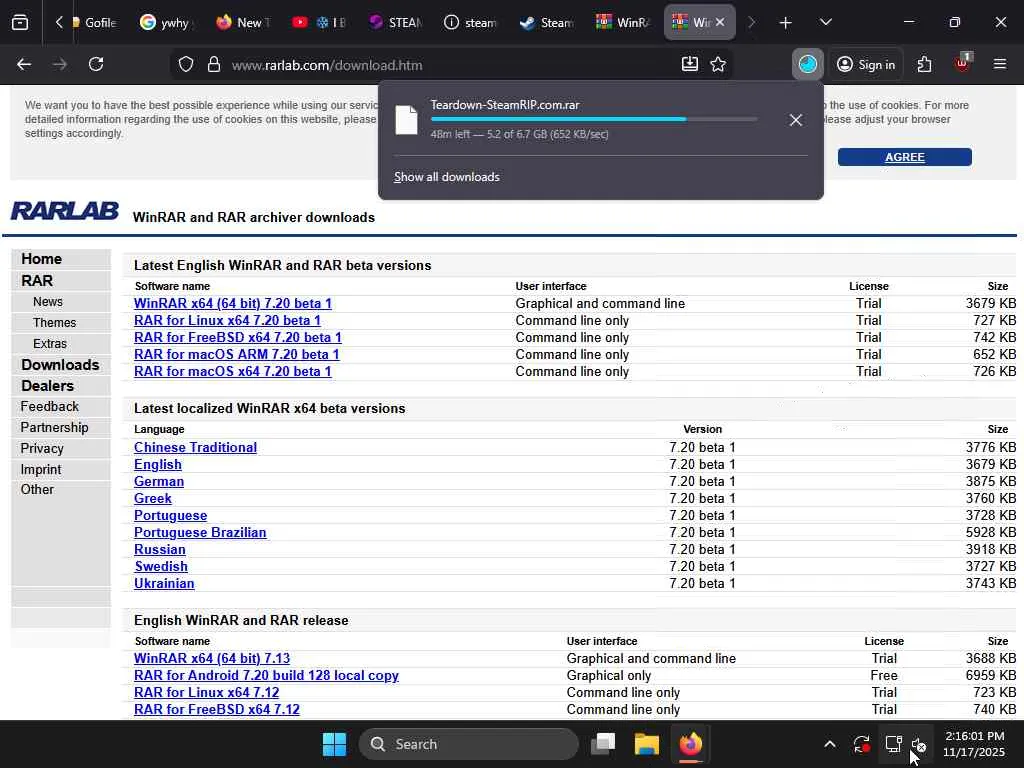The width and height of the screenshot is (1024, 768).
Task: Close the active WinRAR tab
Action: point(720,22)
